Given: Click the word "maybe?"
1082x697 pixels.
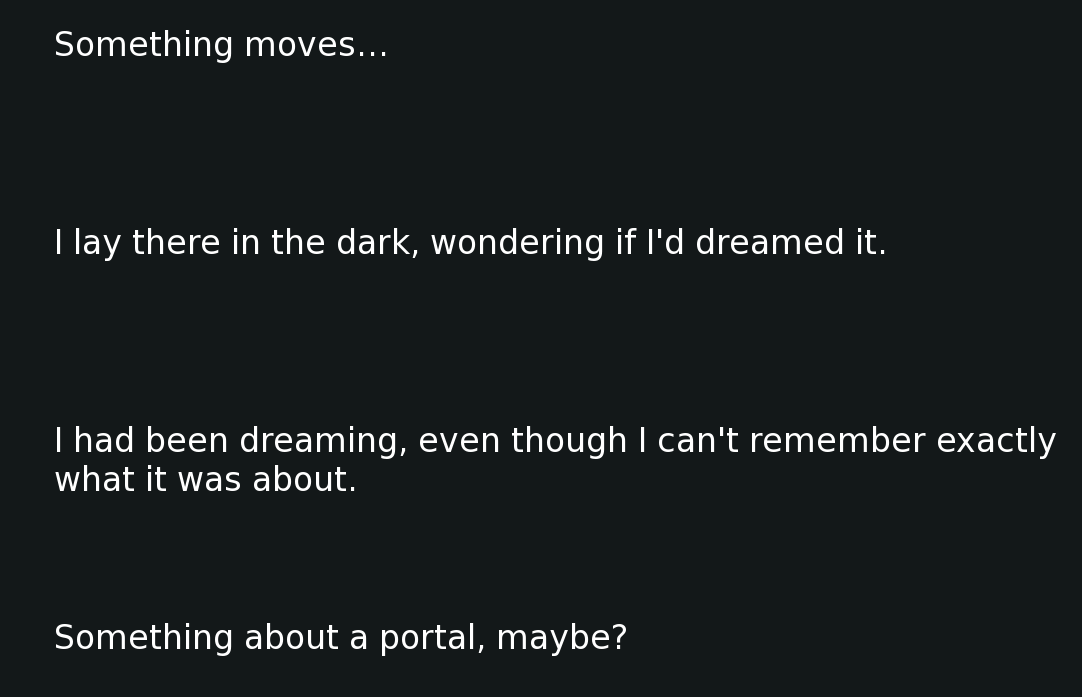Looking at the screenshot, I should 562,639.
